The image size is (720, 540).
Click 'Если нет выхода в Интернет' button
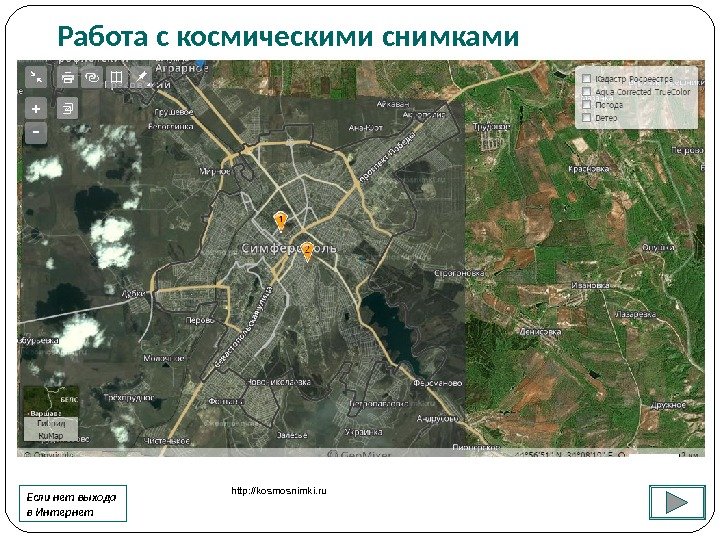pyautogui.click(x=73, y=504)
